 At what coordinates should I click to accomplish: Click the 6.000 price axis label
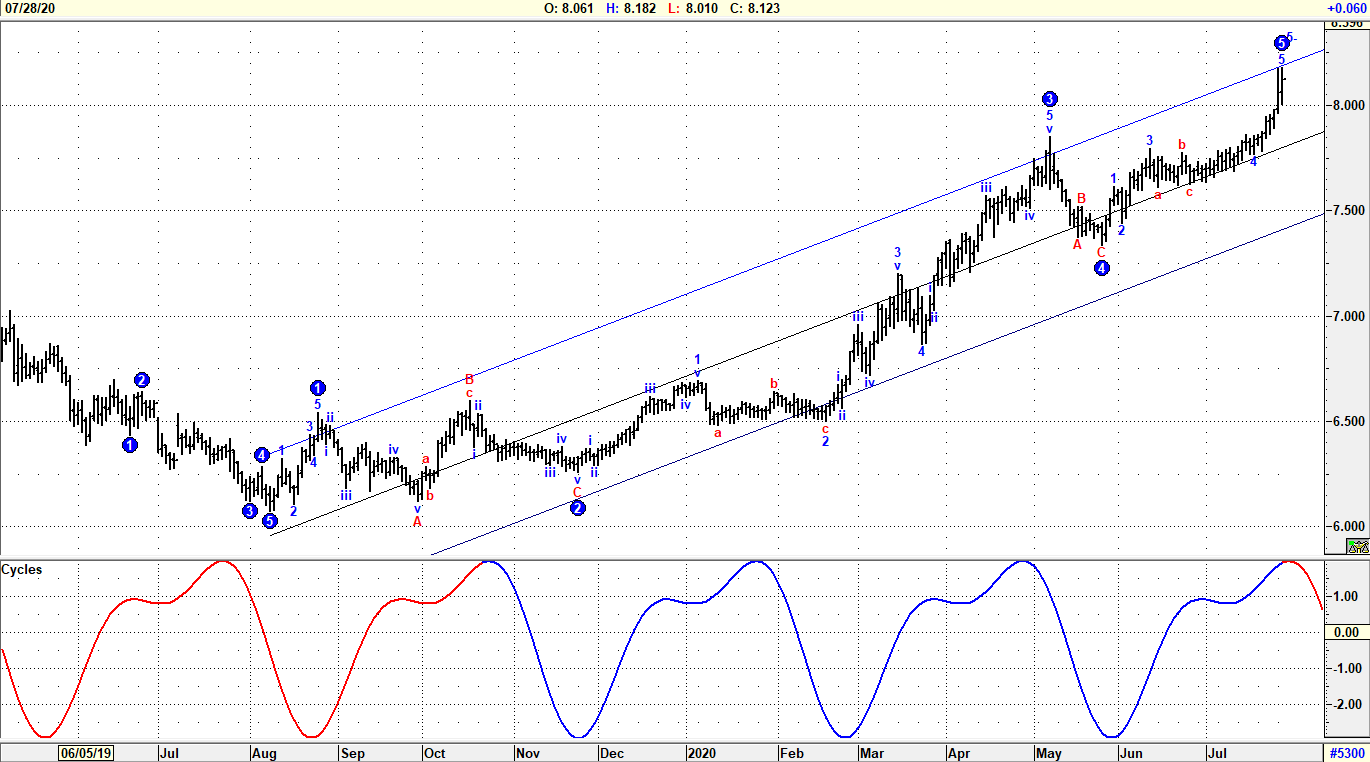coord(1350,527)
